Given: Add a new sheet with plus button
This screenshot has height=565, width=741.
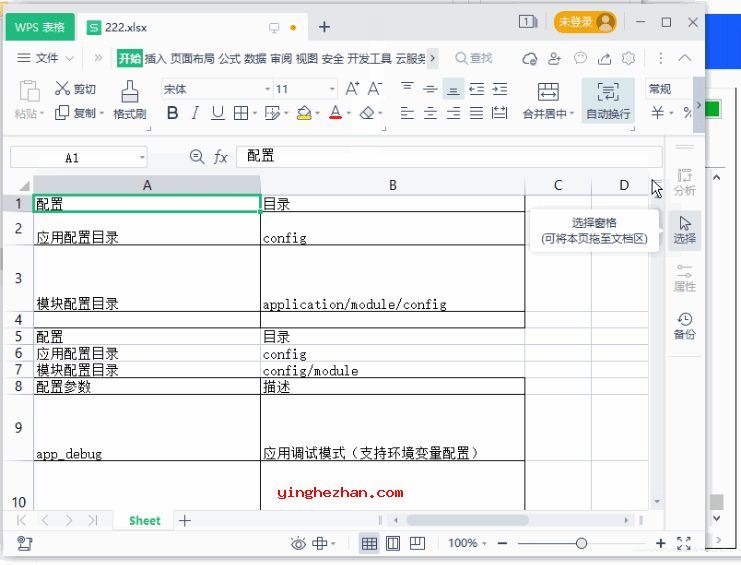Looking at the screenshot, I should click(x=185, y=521).
